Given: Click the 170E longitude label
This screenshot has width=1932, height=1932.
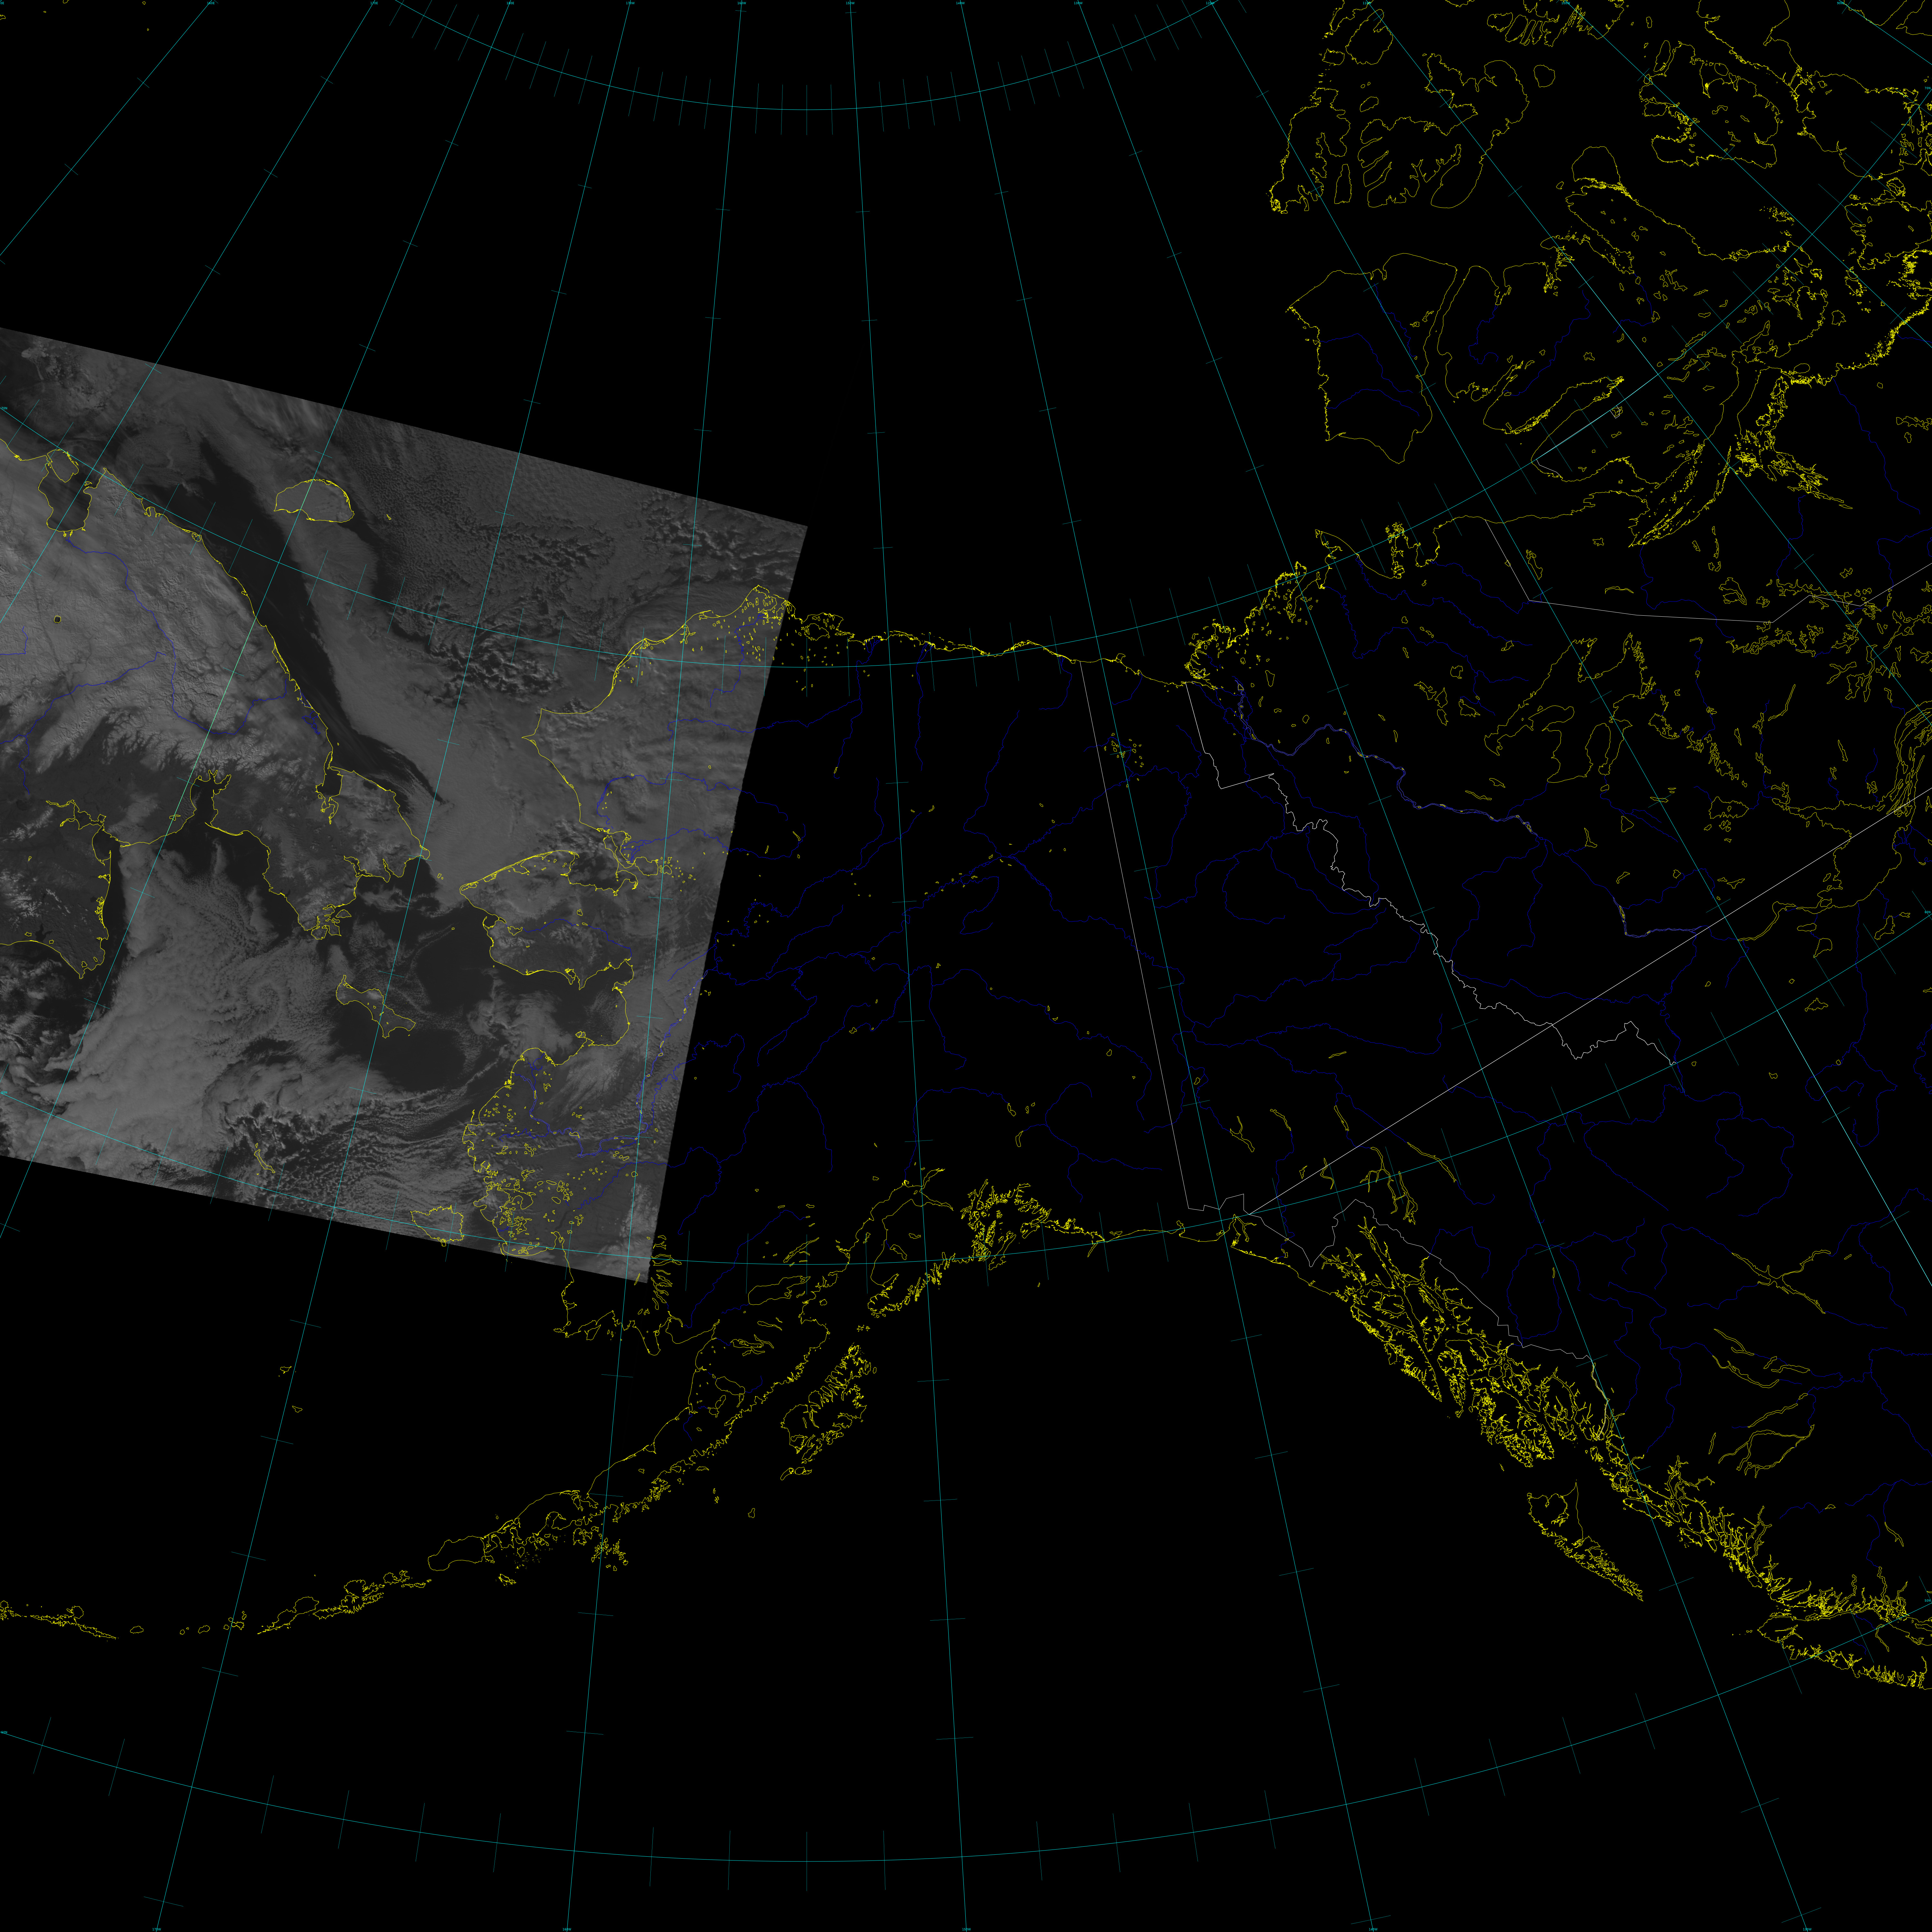Looking at the screenshot, I should tap(374, 3).
